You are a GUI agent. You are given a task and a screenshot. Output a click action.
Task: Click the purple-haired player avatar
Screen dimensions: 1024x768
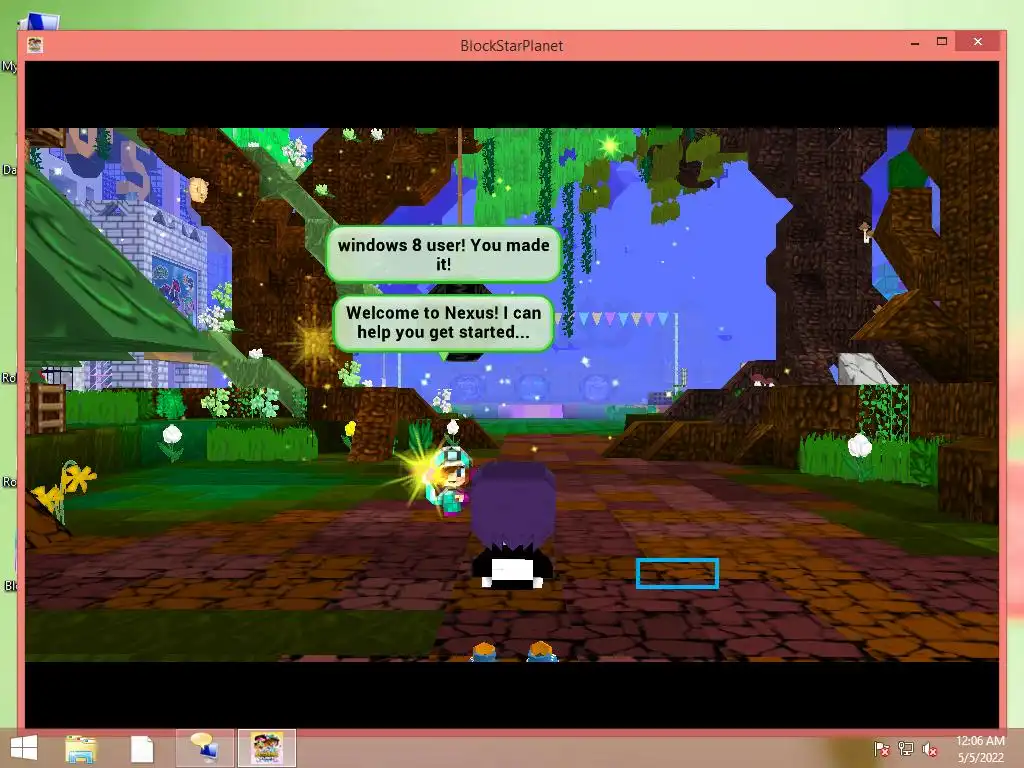[x=513, y=524]
